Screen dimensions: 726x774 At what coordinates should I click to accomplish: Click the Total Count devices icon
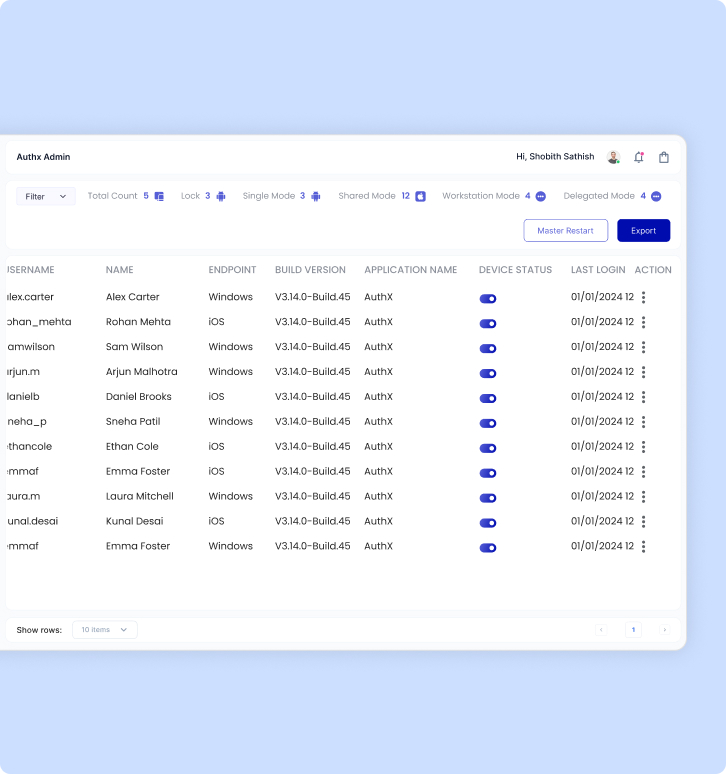[159, 196]
